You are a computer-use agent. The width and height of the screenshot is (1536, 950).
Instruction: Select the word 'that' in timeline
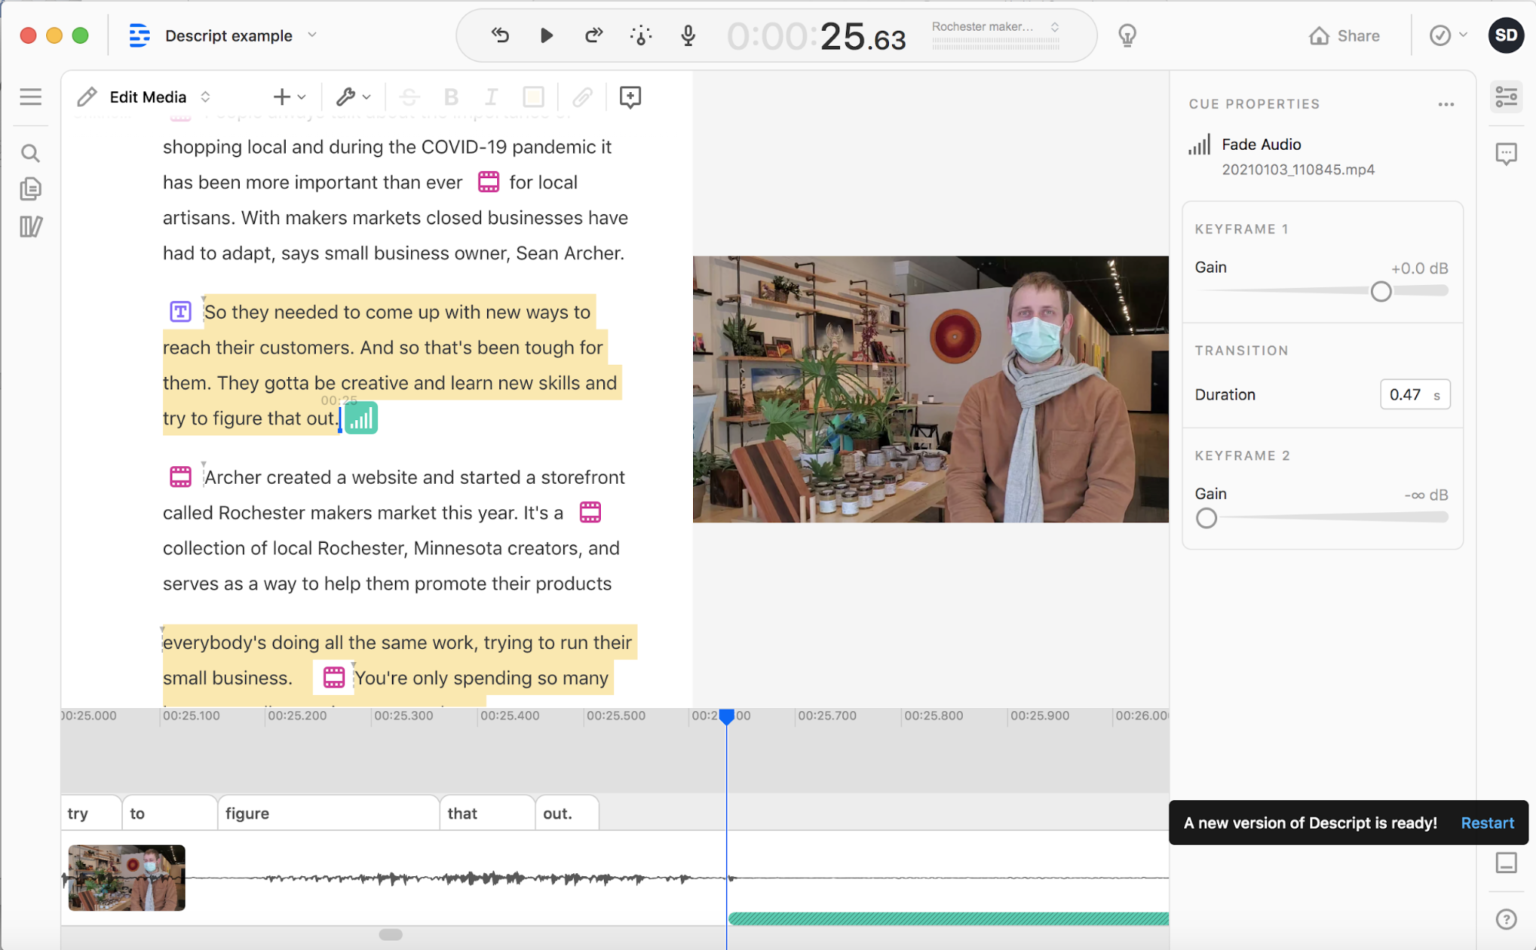[487, 814]
